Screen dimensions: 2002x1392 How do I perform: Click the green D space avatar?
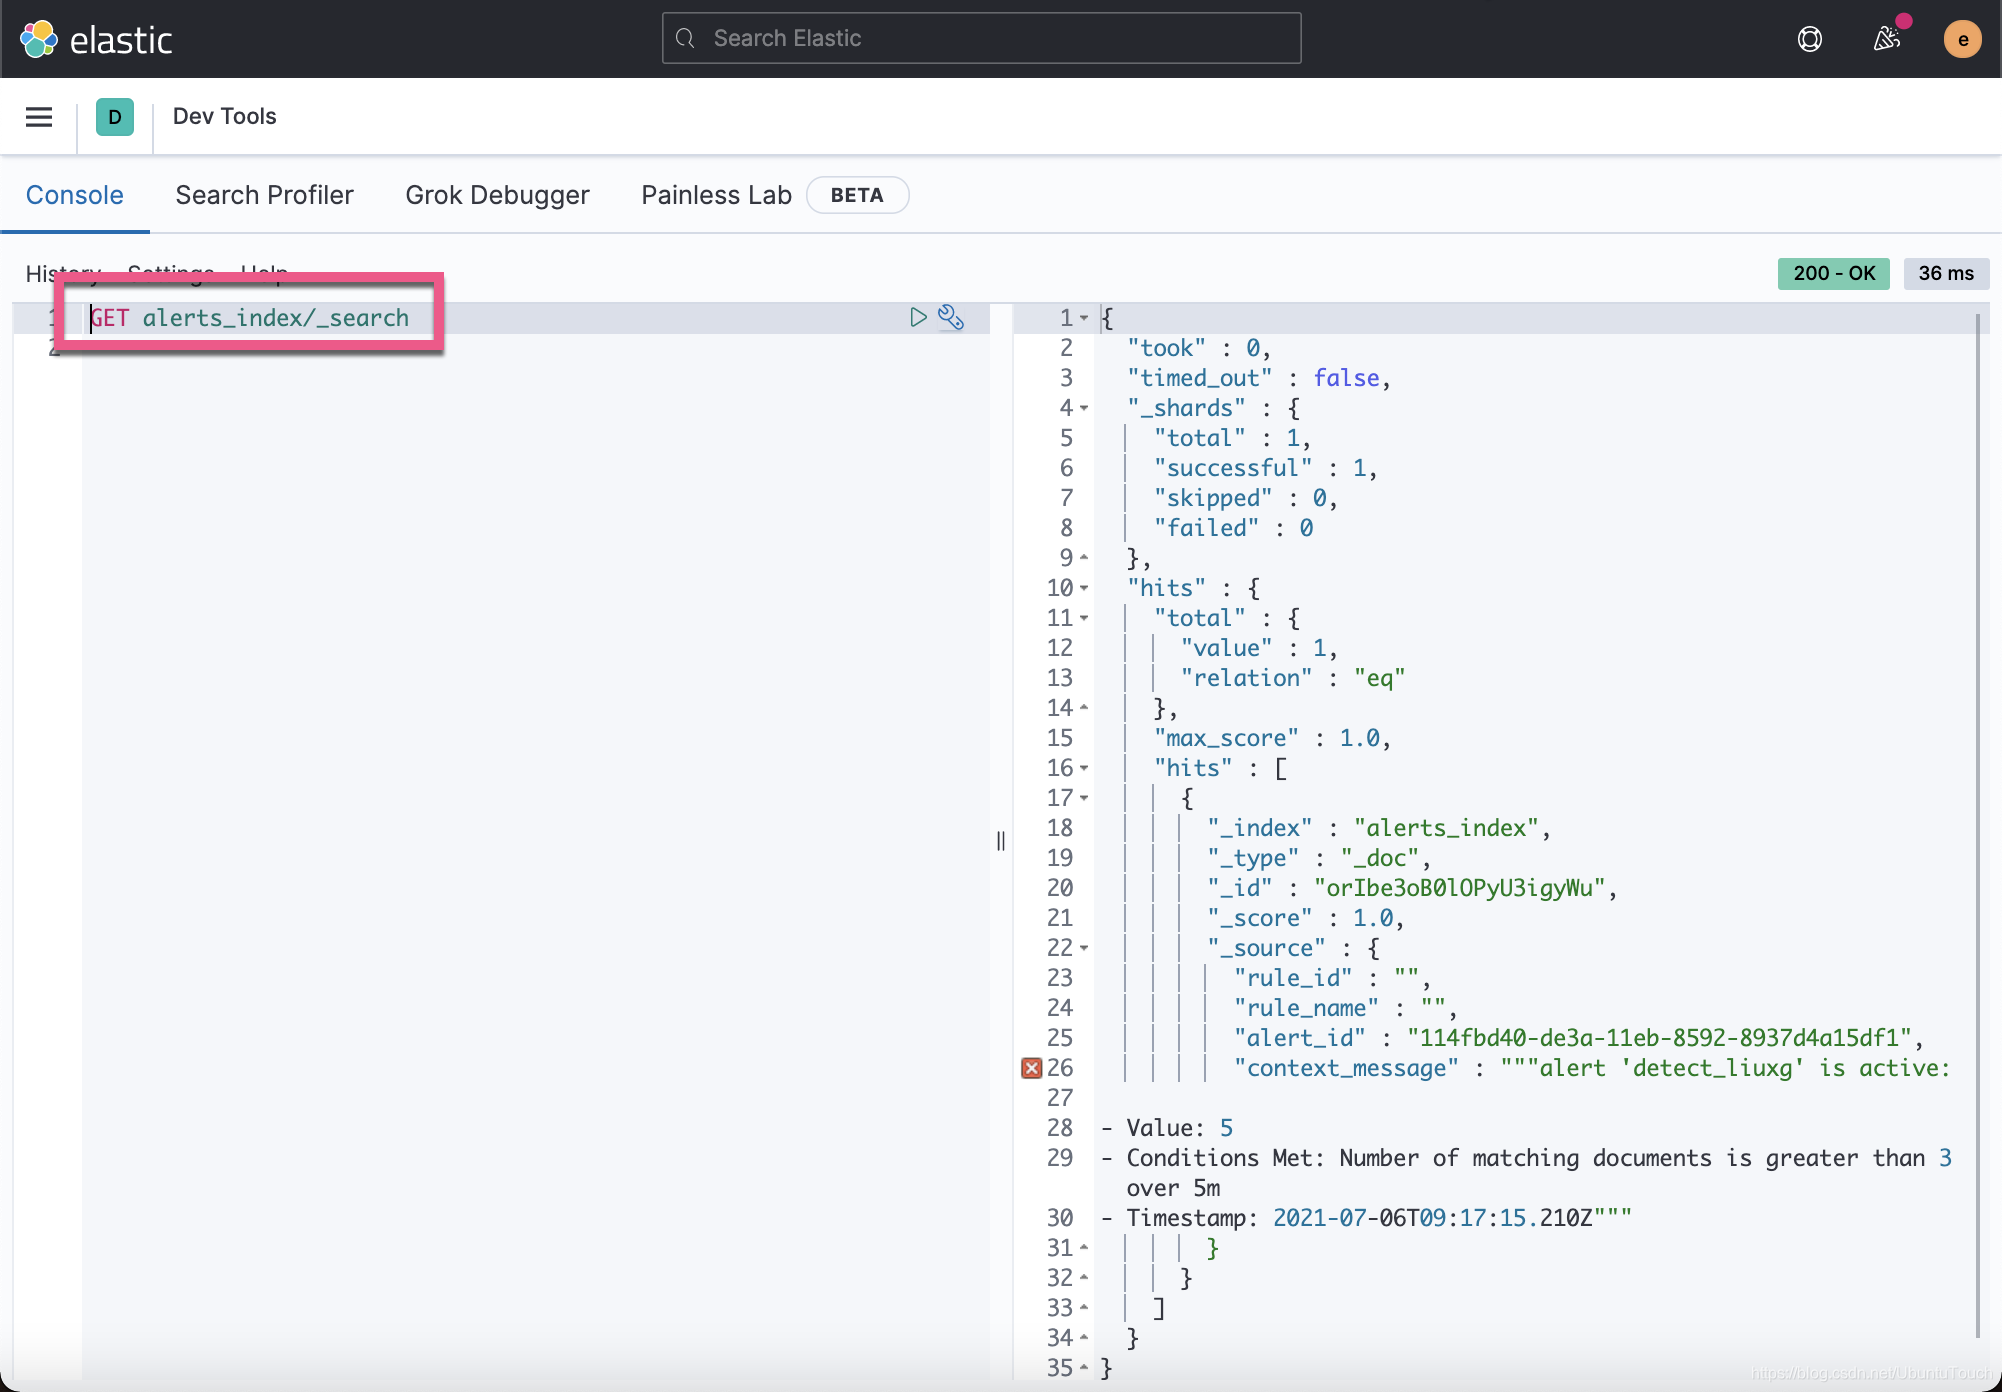point(114,117)
